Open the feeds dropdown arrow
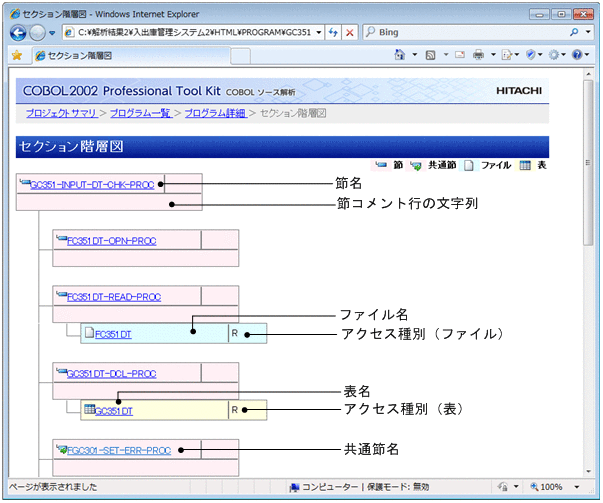The height and width of the screenshot is (503, 603). (x=446, y=55)
